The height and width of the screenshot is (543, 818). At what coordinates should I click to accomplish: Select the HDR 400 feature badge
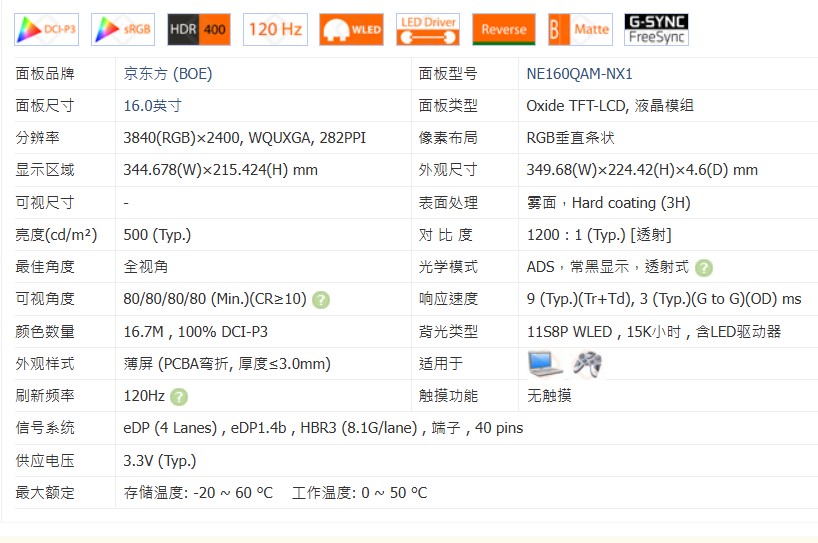point(199,29)
